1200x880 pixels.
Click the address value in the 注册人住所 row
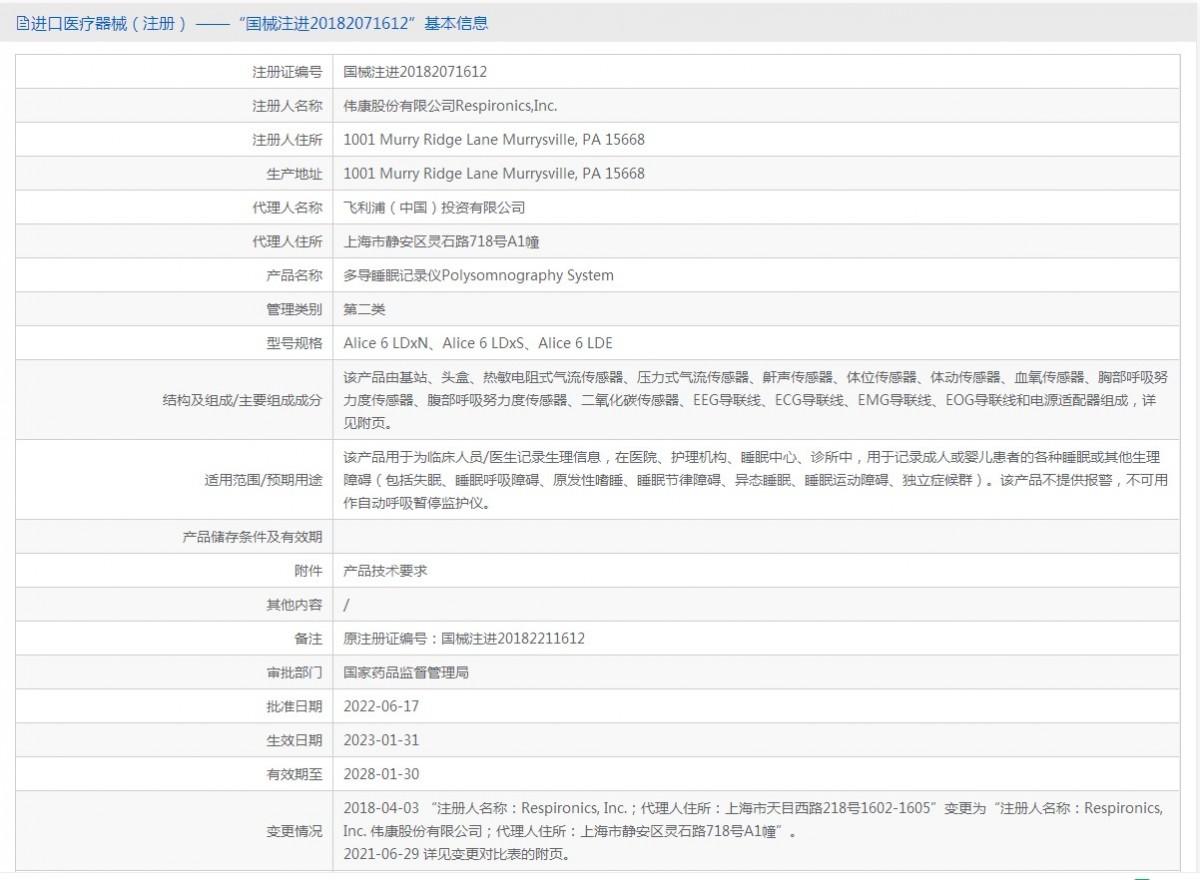point(494,140)
